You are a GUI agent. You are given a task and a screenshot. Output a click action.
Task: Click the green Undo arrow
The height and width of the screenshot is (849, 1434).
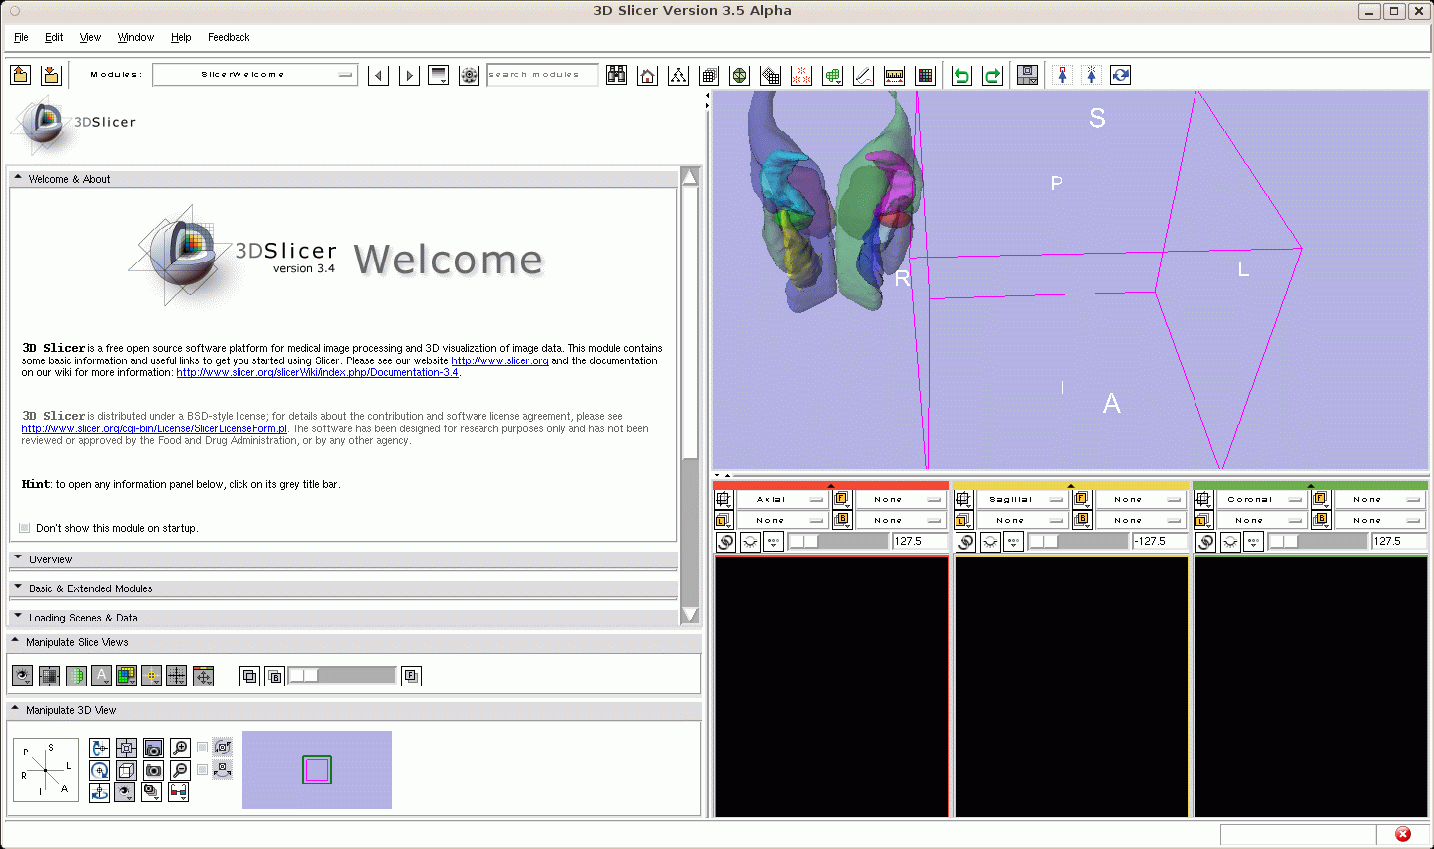tap(962, 75)
